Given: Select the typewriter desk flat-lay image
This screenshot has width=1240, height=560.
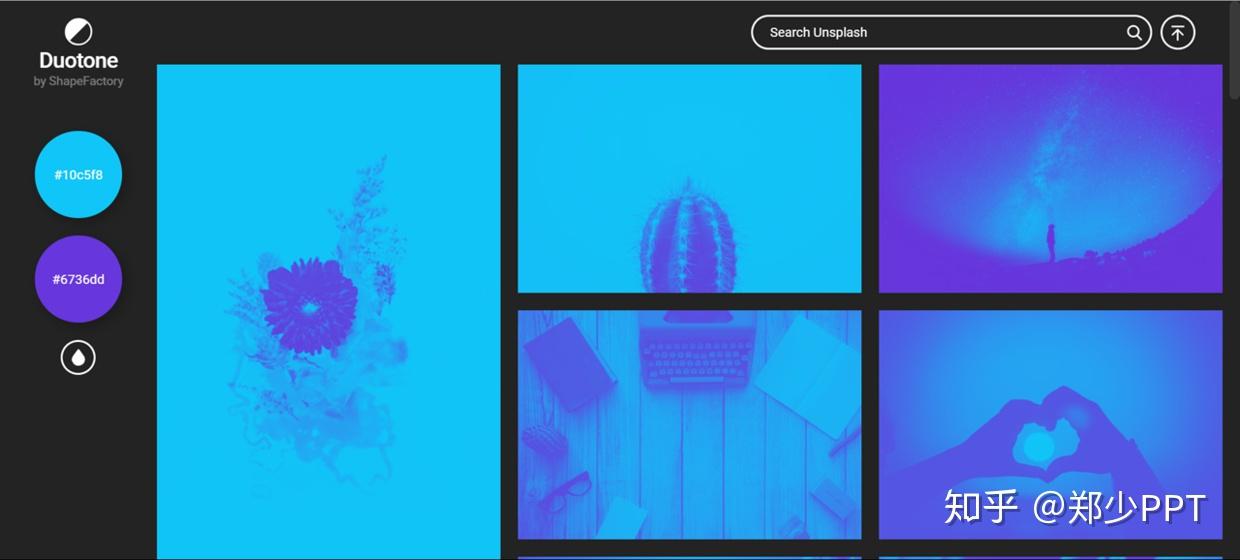Looking at the screenshot, I should coord(689,425).
